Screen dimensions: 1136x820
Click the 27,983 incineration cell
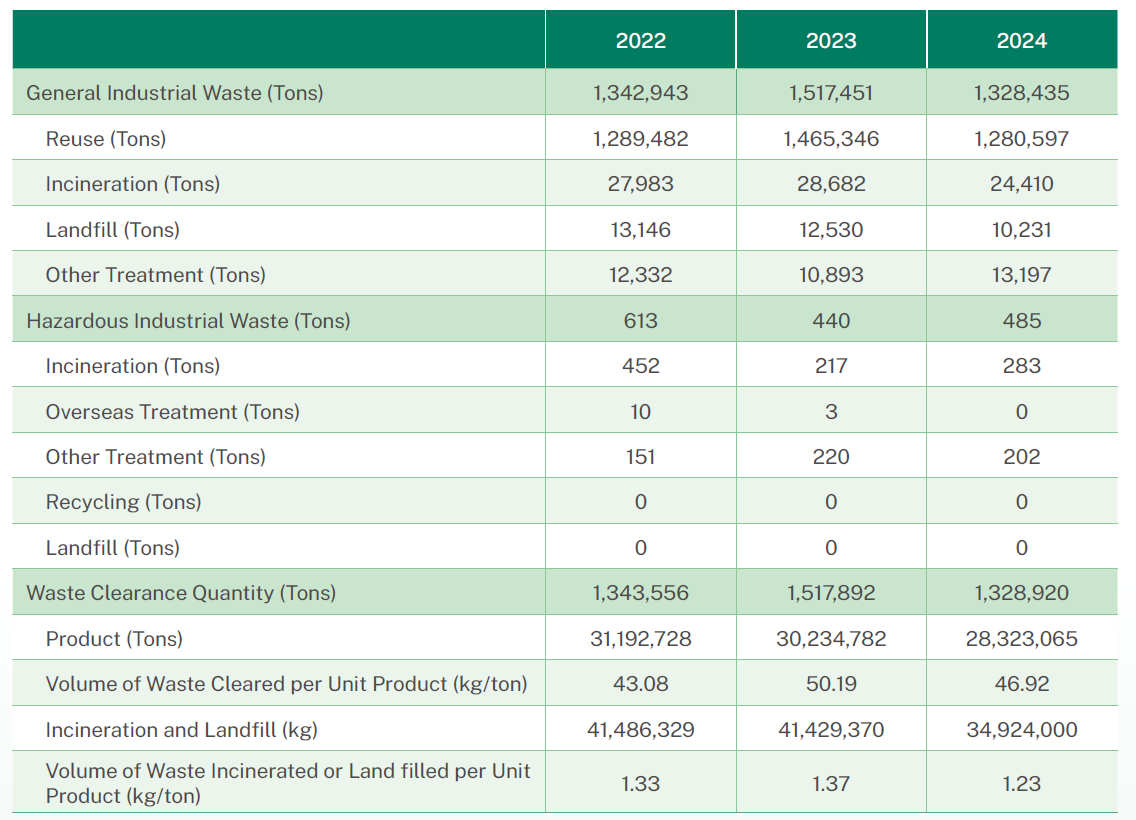640,184
